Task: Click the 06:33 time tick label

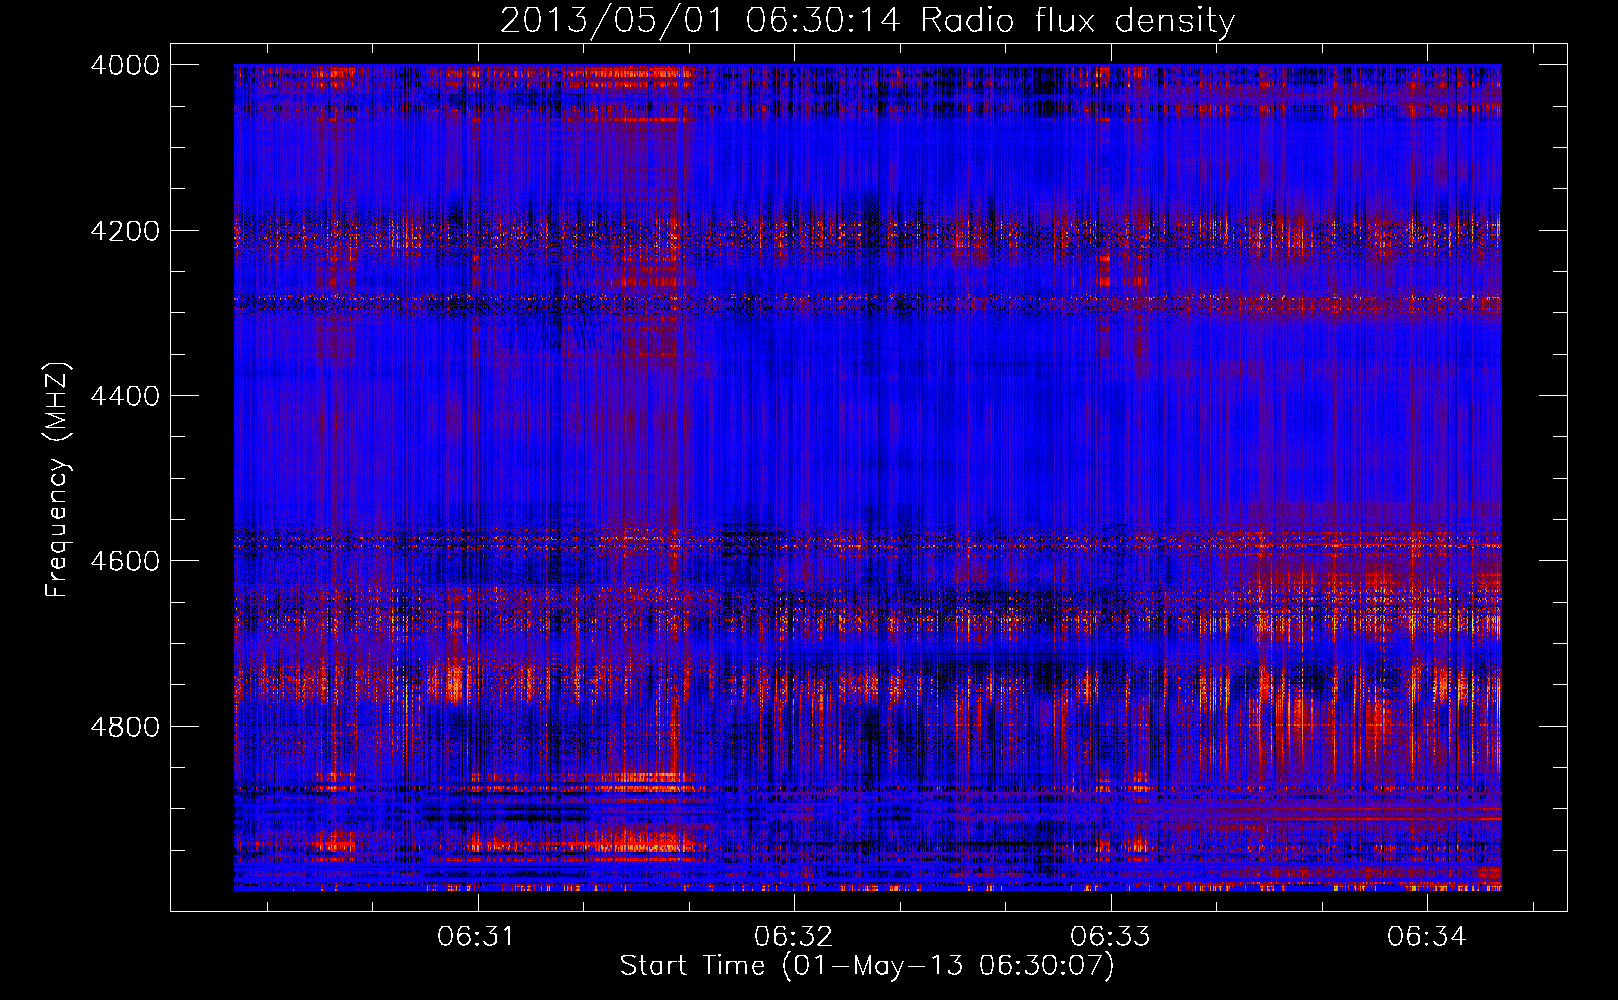Action: [x=1110, y=936]
